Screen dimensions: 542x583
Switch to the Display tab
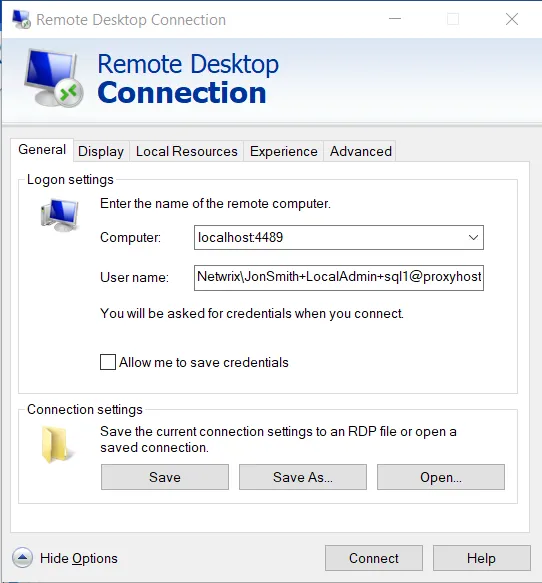[101, 151]
